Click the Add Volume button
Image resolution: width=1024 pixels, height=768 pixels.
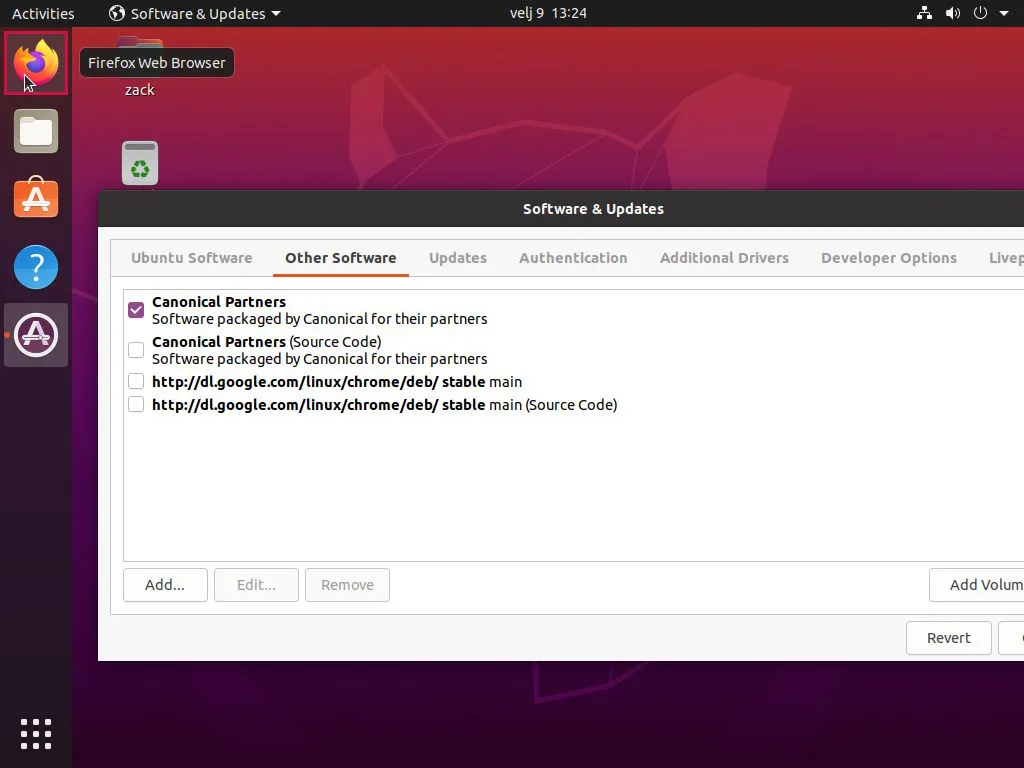(x=977, y=584)
